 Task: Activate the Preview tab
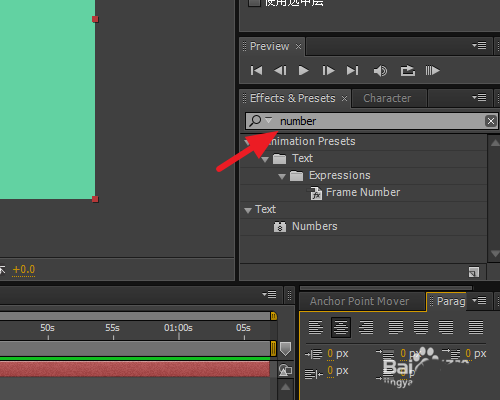(269, 46)
